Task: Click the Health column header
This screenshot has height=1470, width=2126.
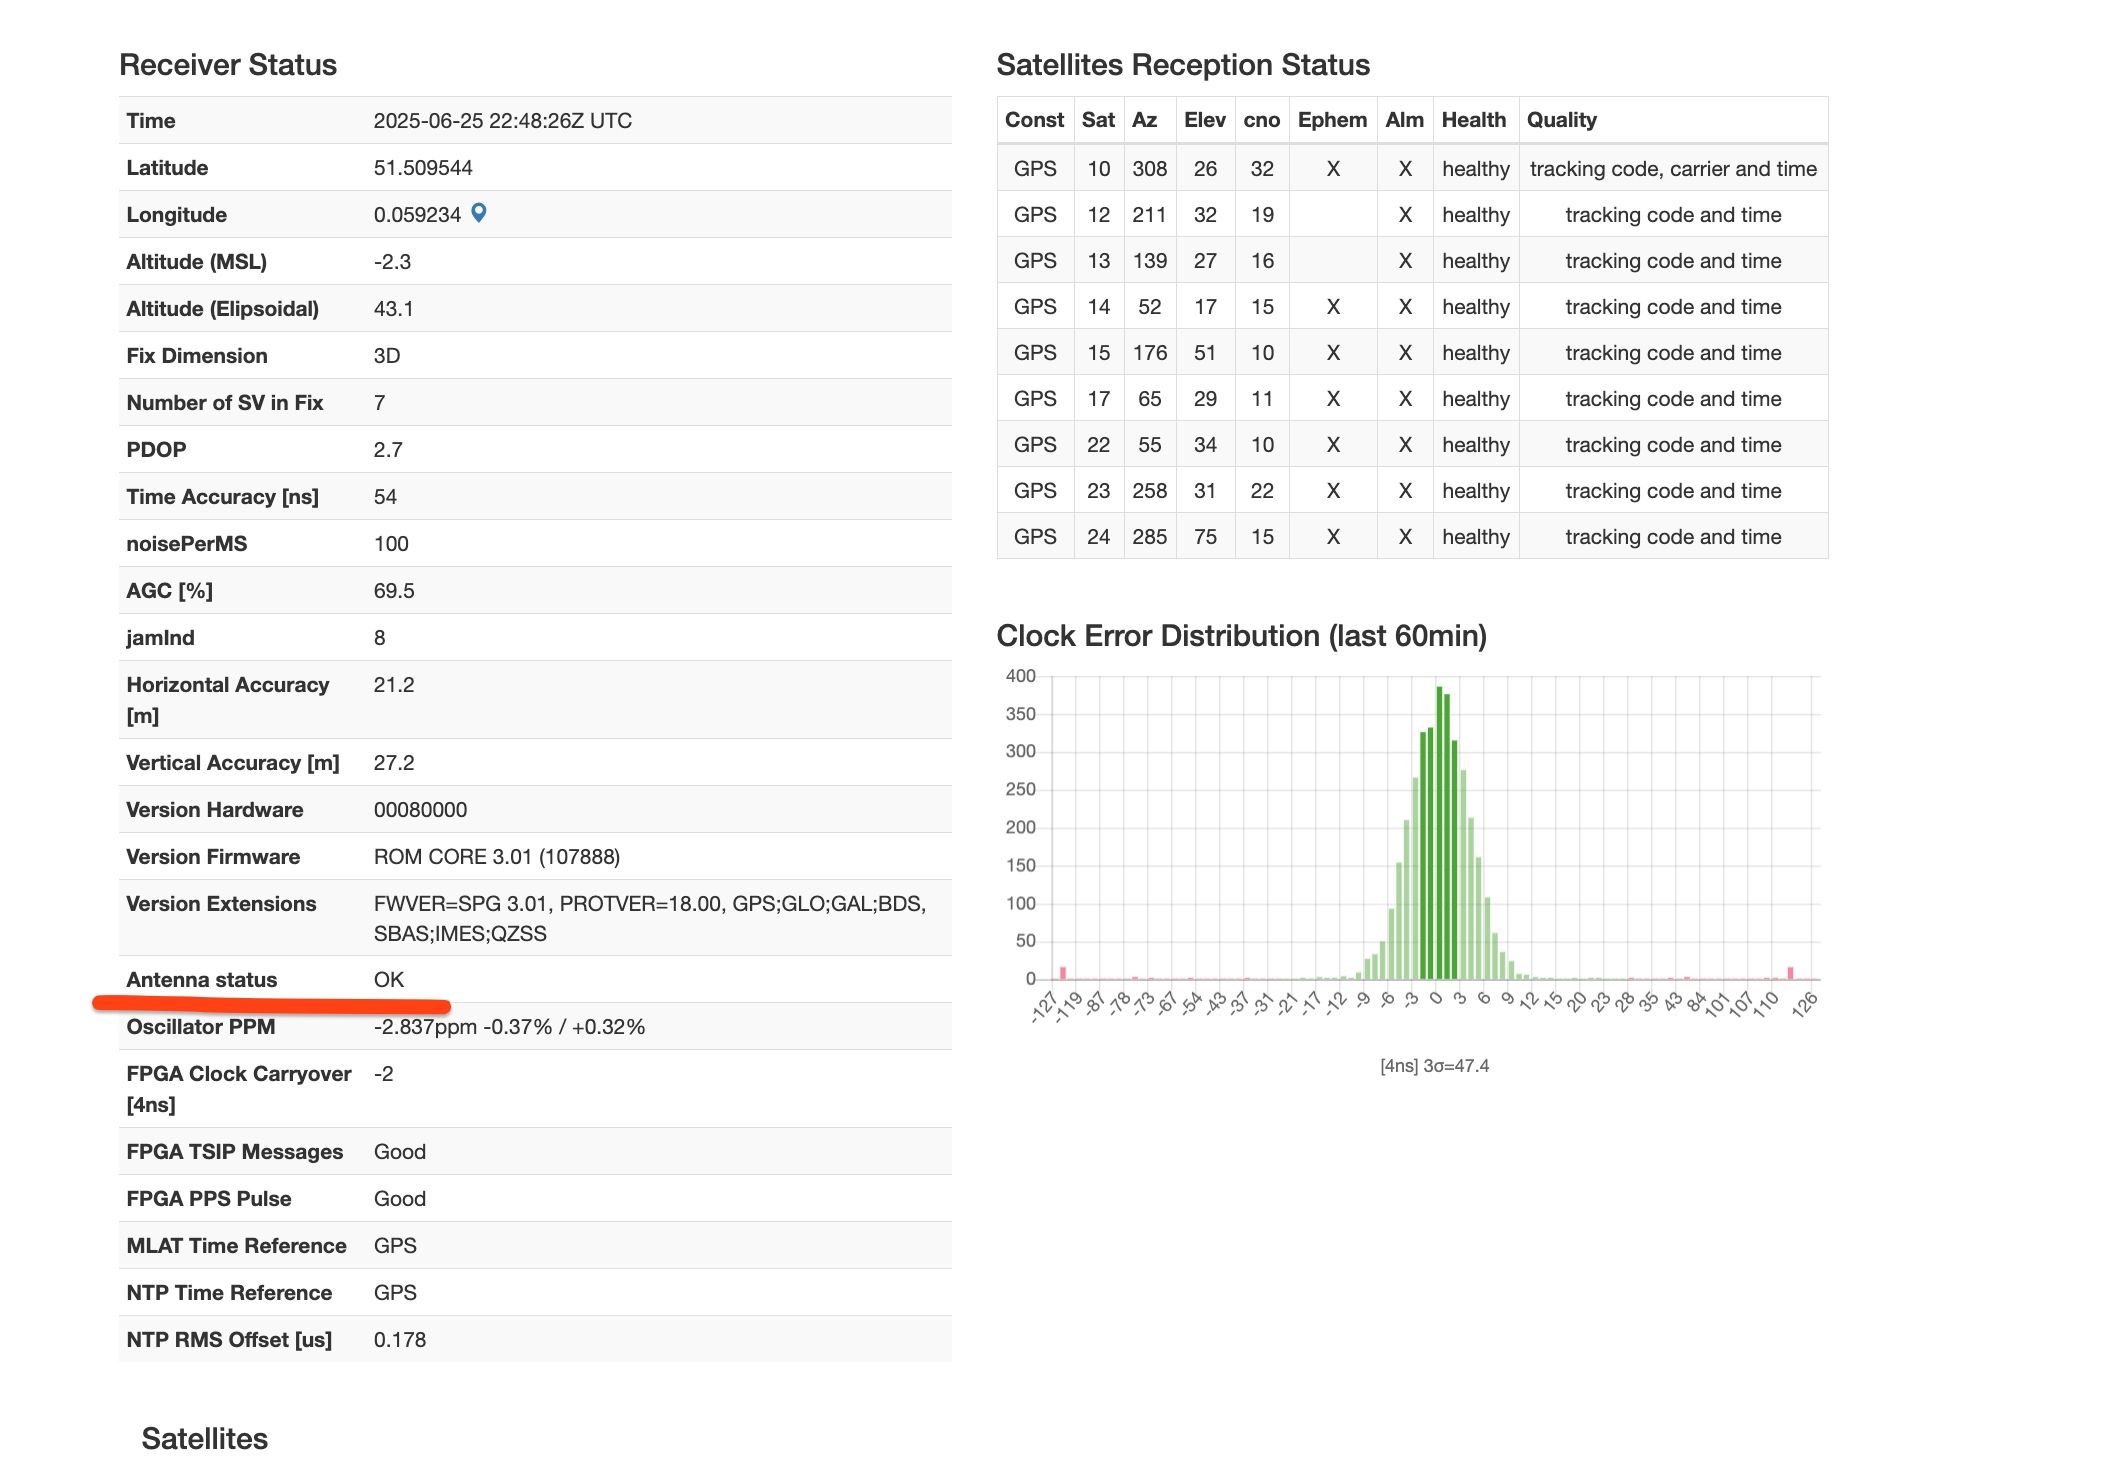Action: (1473, 120)
